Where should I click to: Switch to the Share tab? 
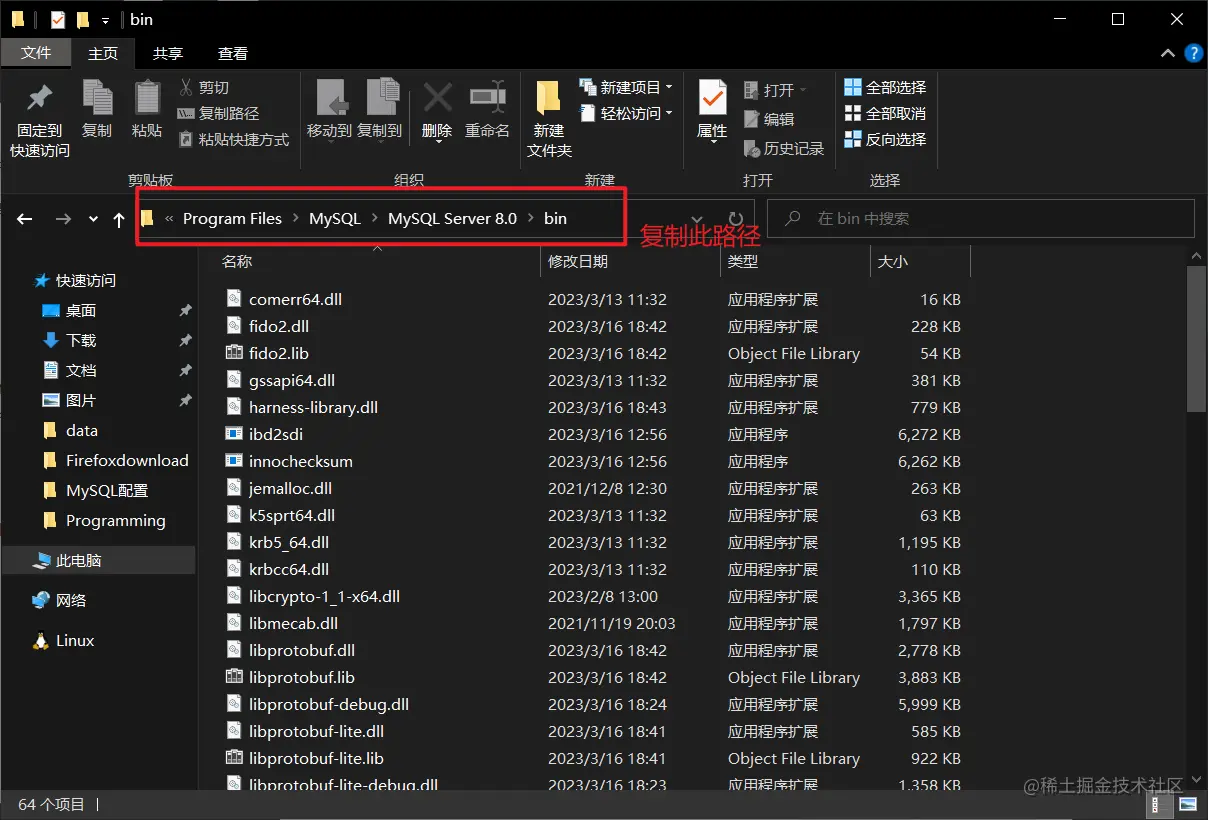coord(167,53)
